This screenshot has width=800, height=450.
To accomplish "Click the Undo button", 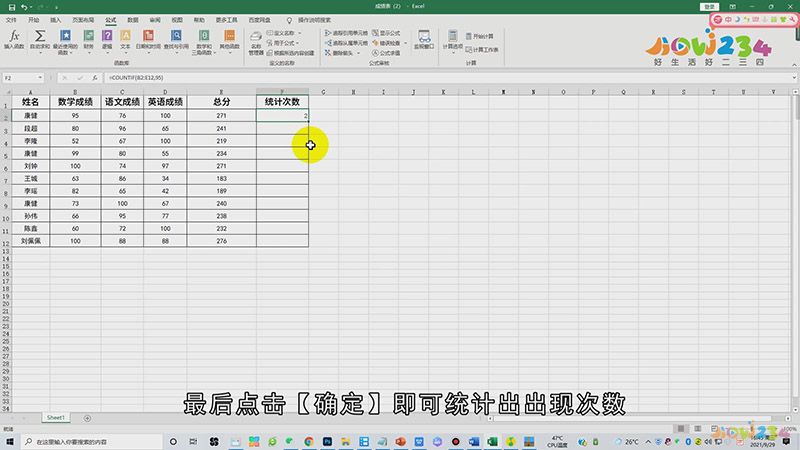I will [23, 7].
